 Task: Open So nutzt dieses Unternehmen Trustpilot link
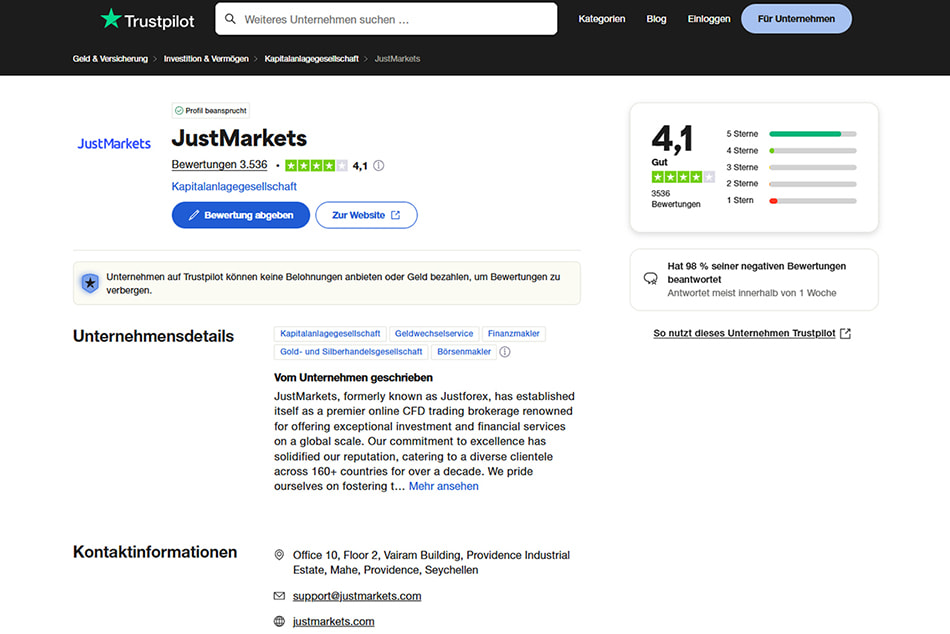[x=752, y=333]
